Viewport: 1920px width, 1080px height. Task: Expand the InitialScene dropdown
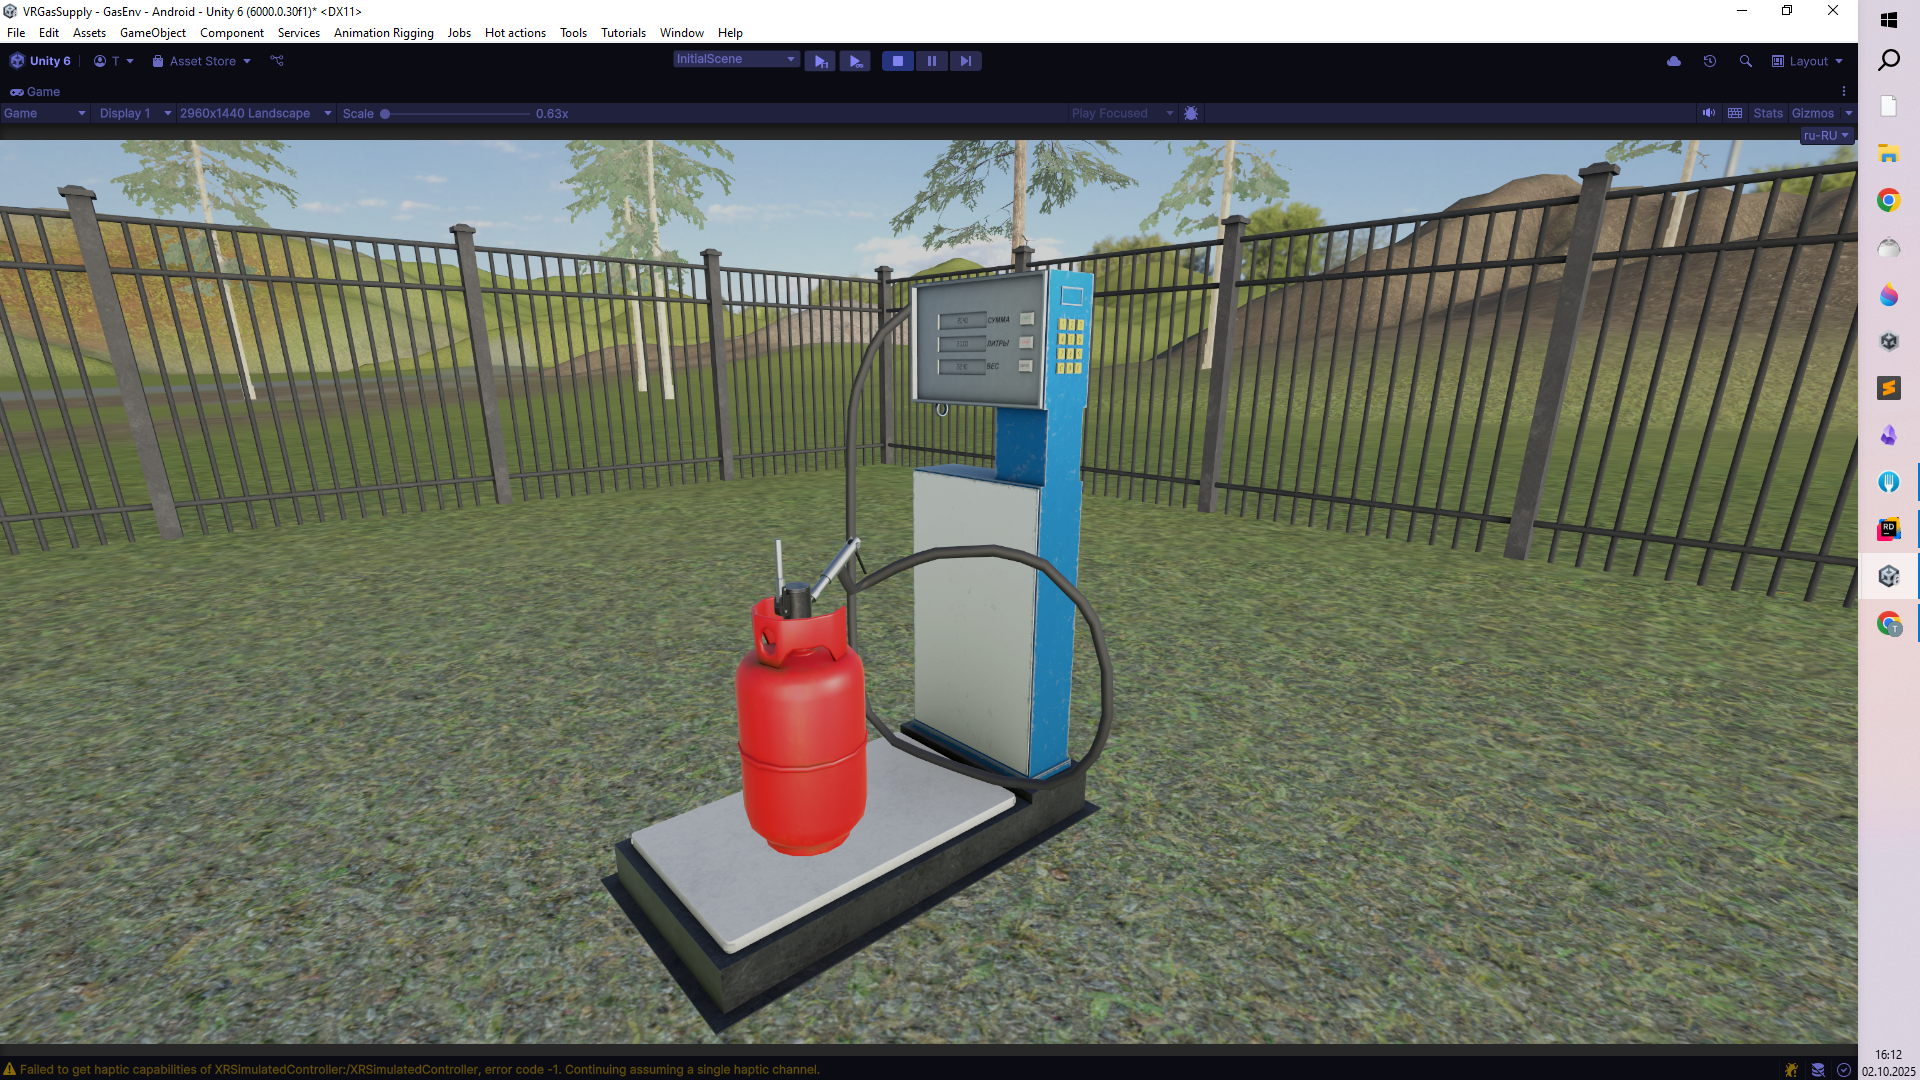[x=736, y=59]
